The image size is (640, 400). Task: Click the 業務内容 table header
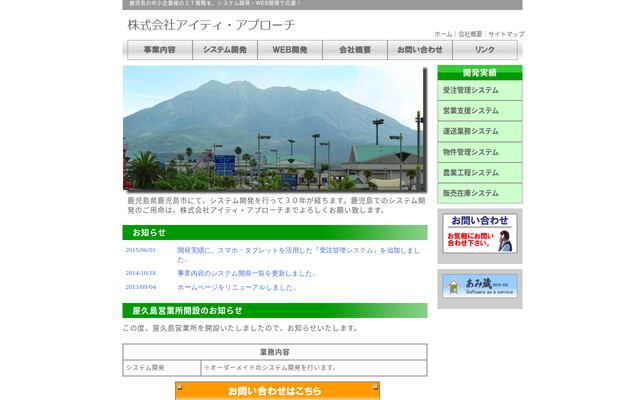pos(275,352)
